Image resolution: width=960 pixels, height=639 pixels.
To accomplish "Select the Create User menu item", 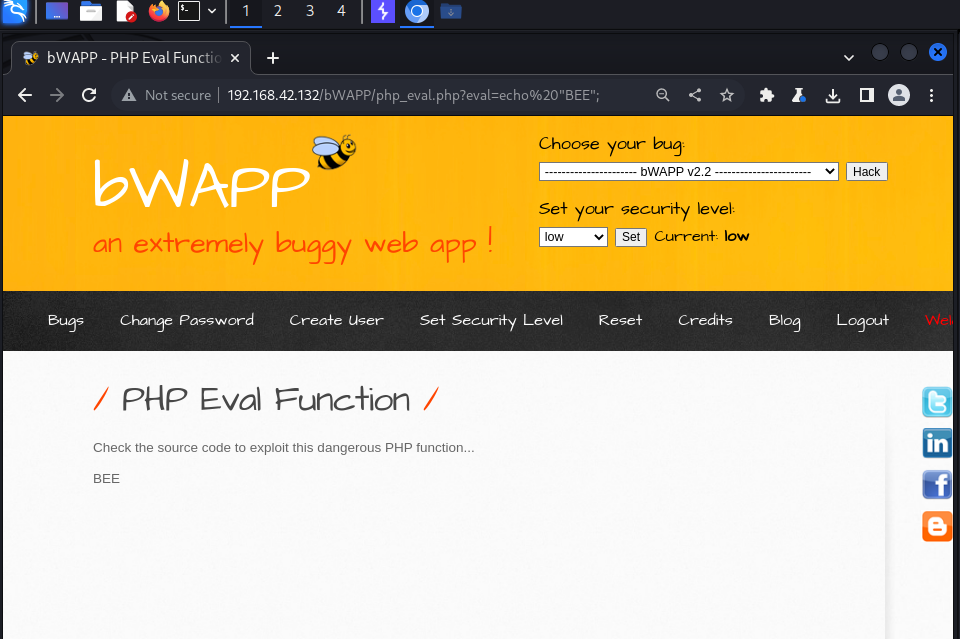I will pyautogui.click(x=336, y=320).
